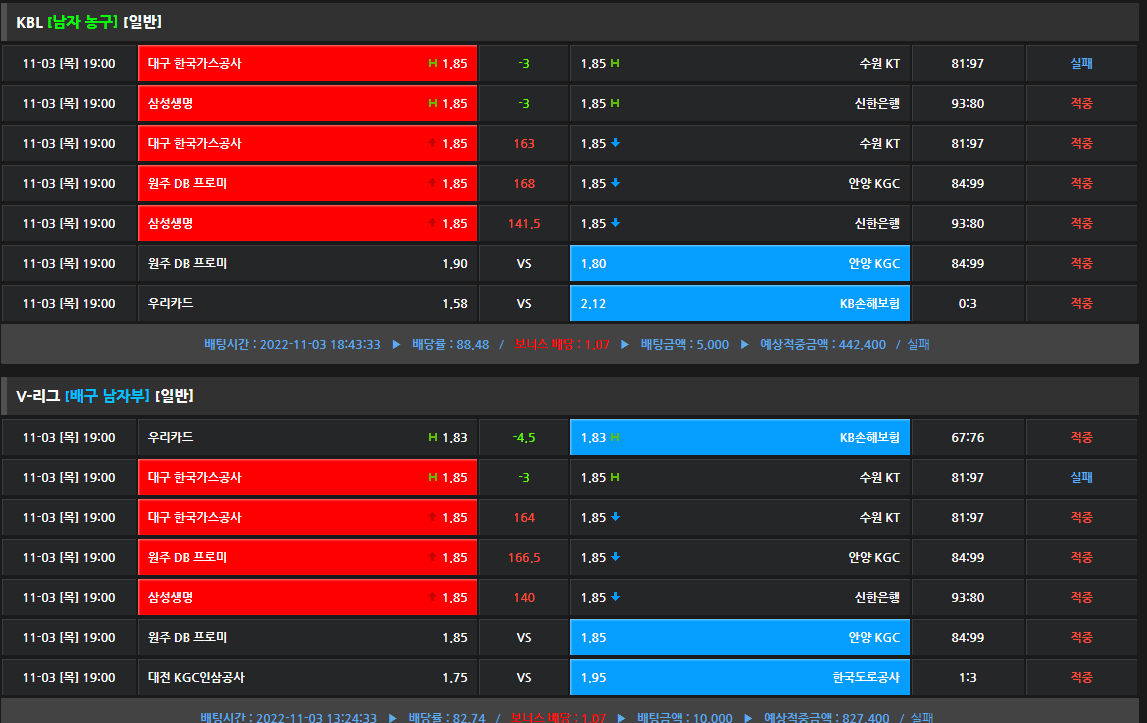Viewport: 1147px width, 723px height.
Task: Click blue down arrow in the 141.5 row
Action: pos(616,224)
